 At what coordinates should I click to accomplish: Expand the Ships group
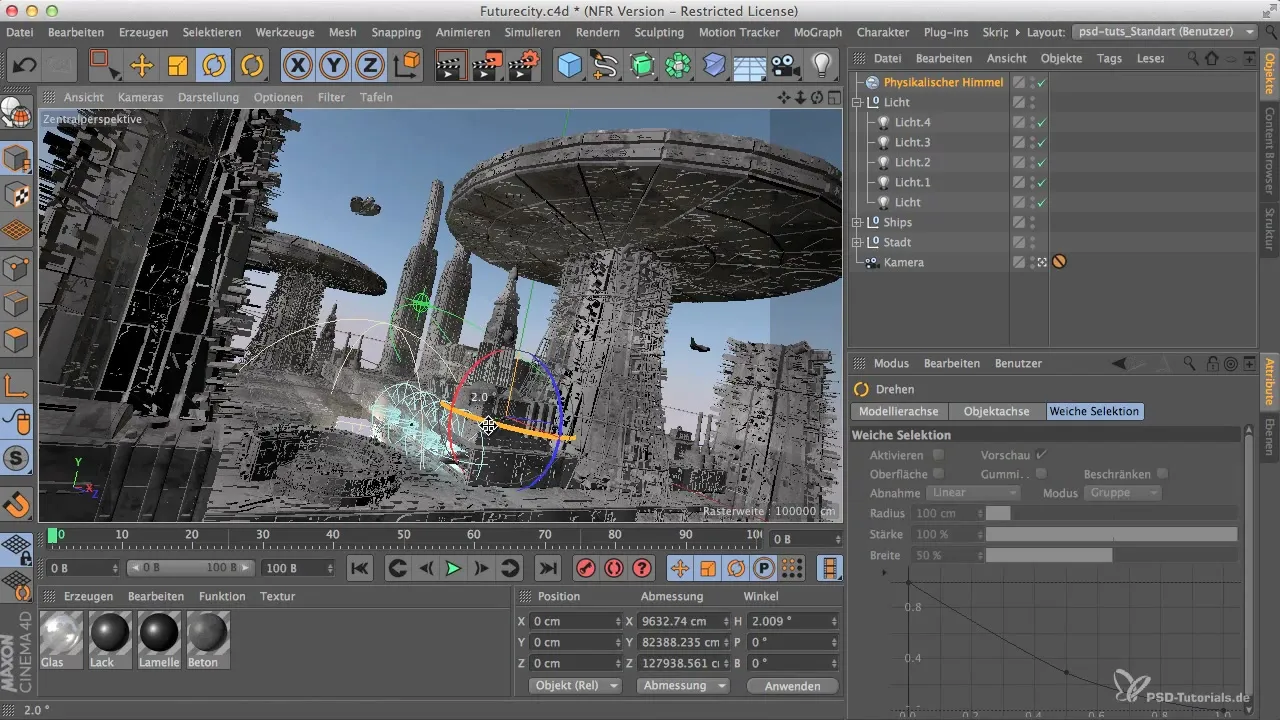pyautogui.click(x=857, y=222)
